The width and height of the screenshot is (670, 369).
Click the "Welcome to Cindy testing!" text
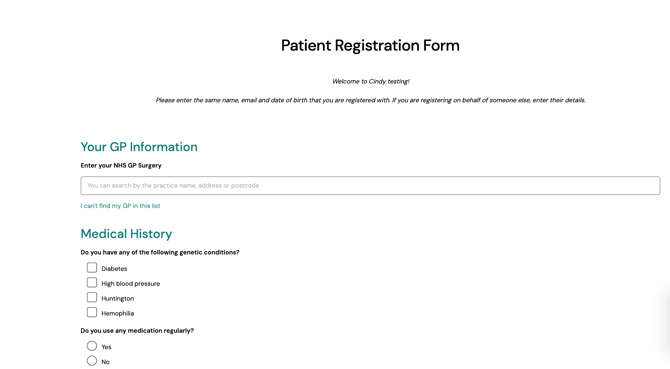coord(370,81)
